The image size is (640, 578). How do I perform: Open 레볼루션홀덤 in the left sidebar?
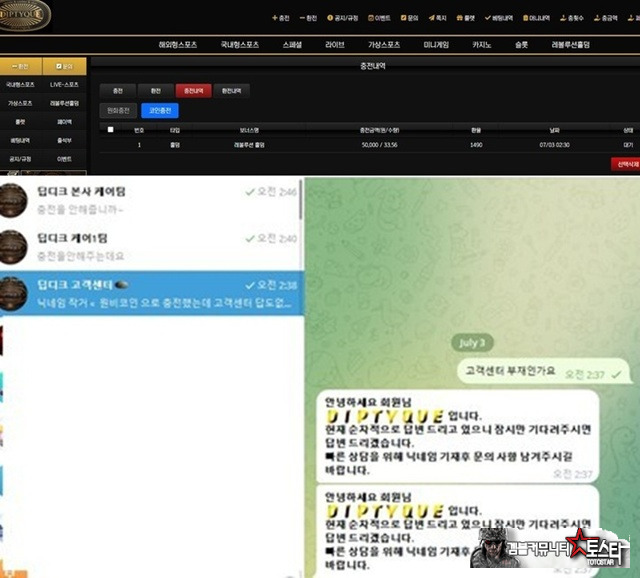tap(64, 103)
